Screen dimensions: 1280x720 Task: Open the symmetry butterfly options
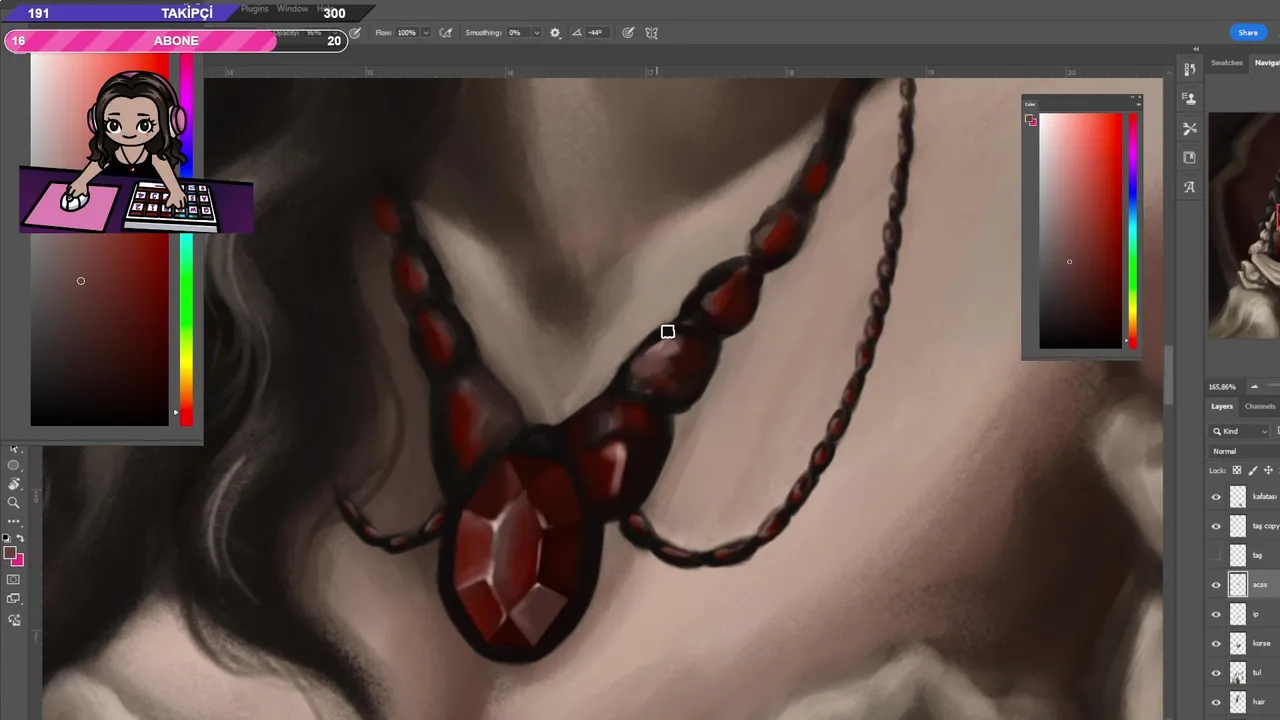pos(651,33)
